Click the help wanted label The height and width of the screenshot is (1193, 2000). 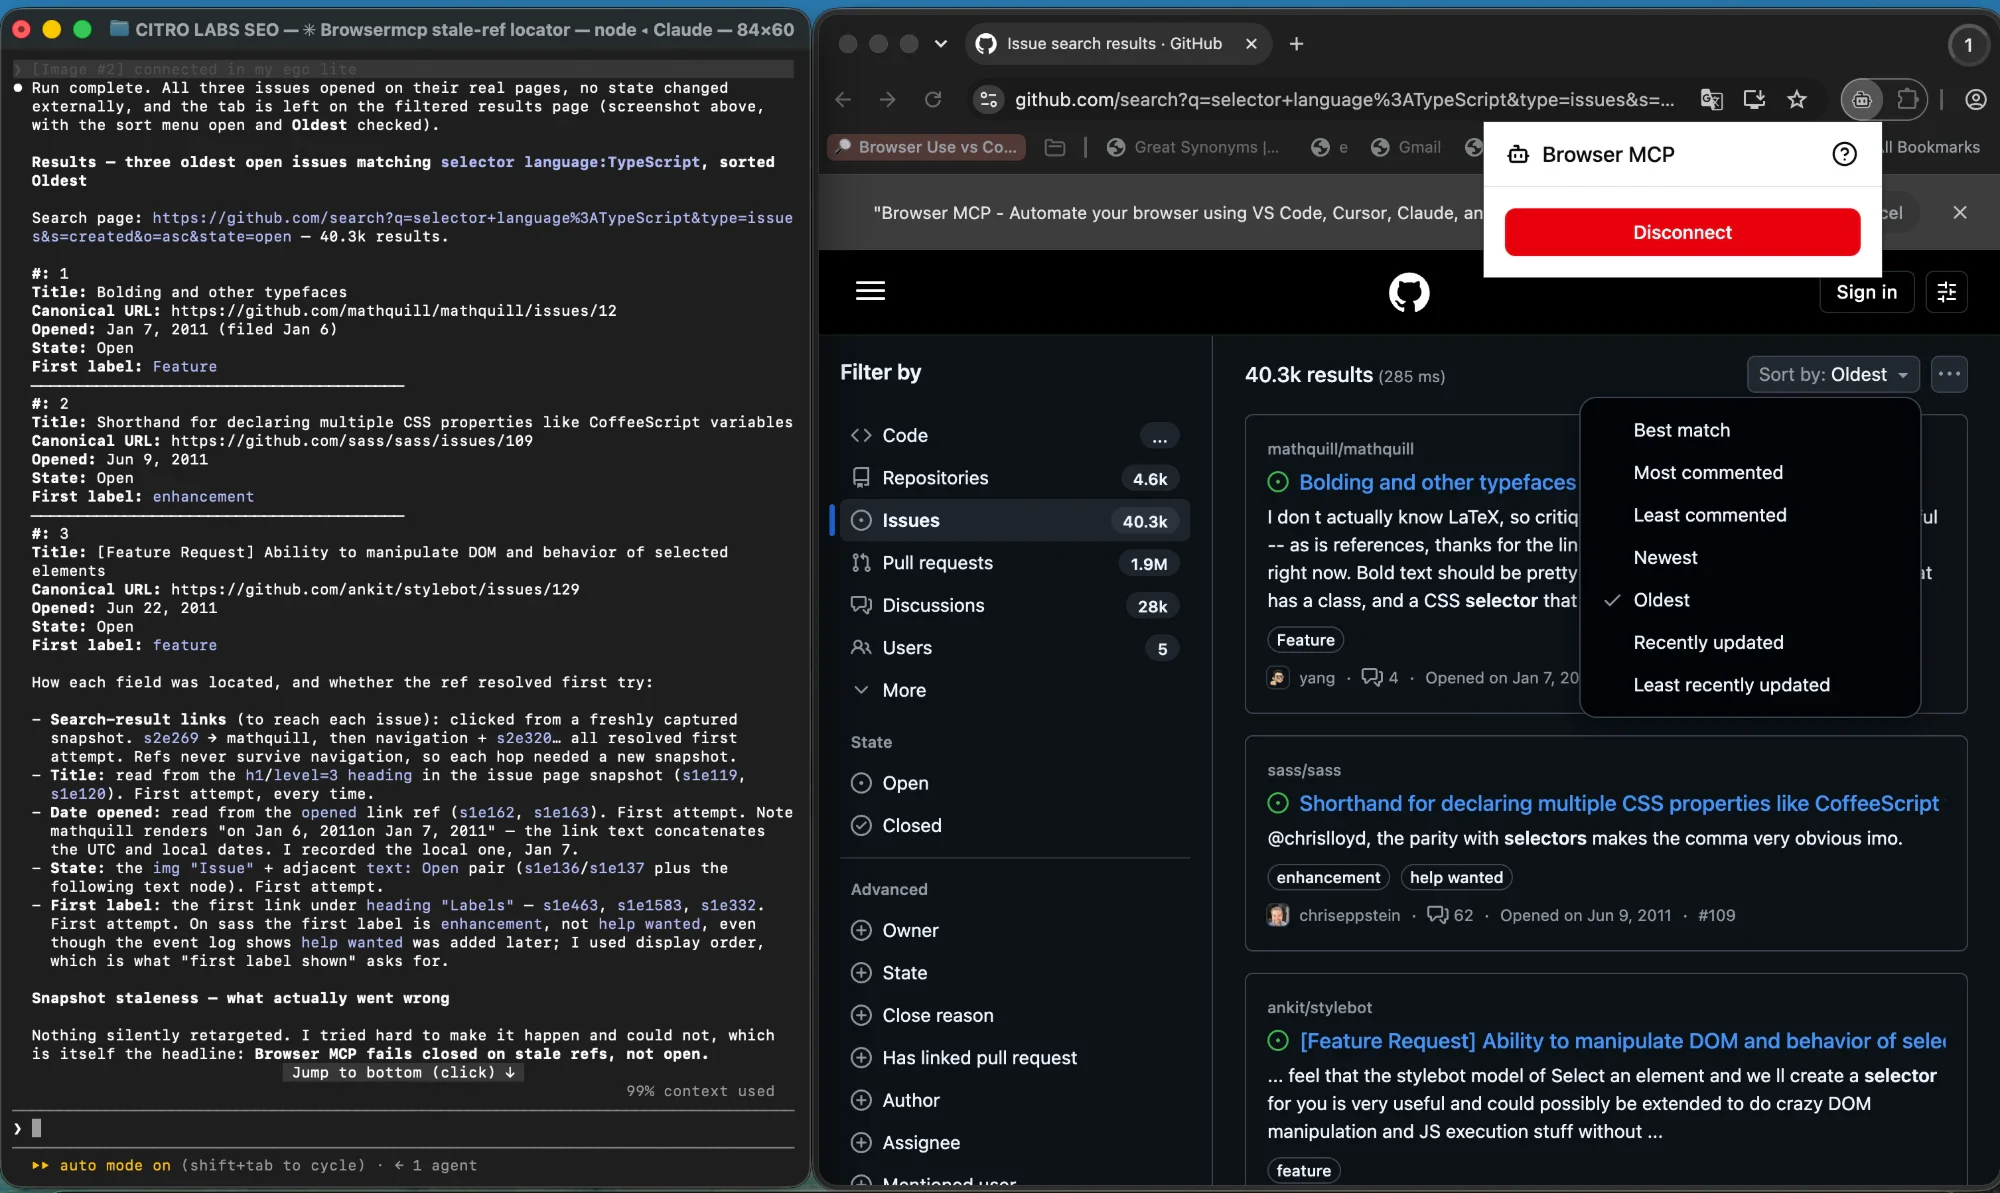(x=1456, y=878)
